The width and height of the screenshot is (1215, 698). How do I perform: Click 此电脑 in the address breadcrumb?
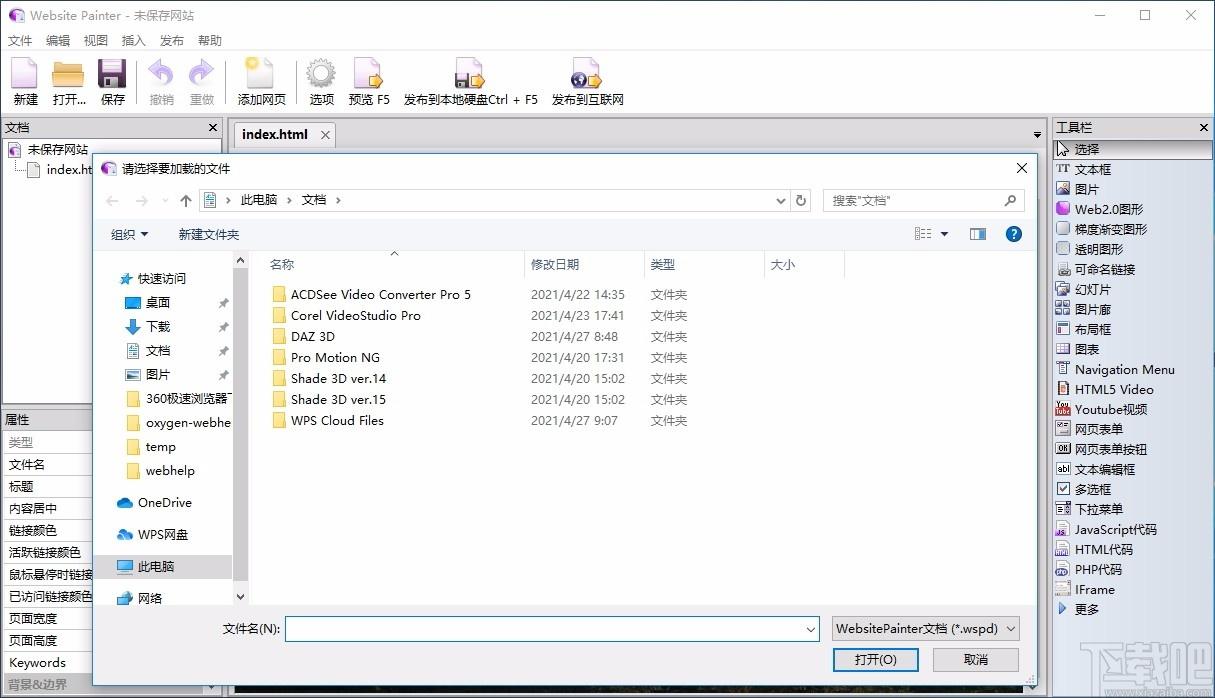coord(259,200)
